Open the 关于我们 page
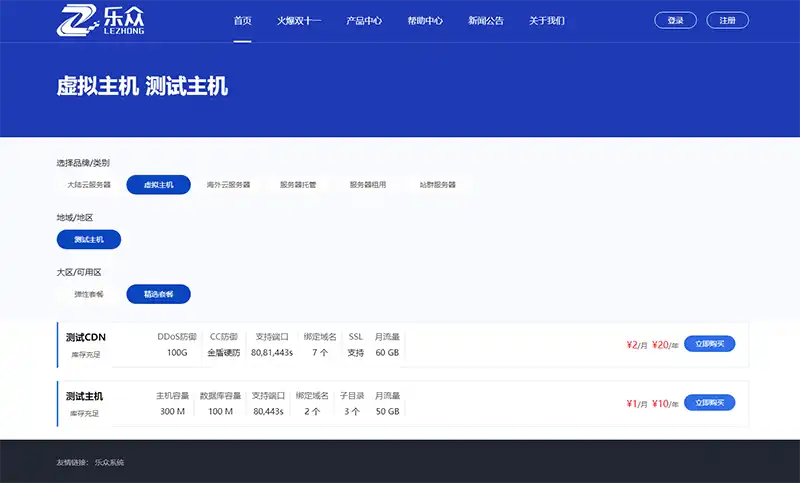The height and width of the screenshot is (483, 800). (547, 20)
